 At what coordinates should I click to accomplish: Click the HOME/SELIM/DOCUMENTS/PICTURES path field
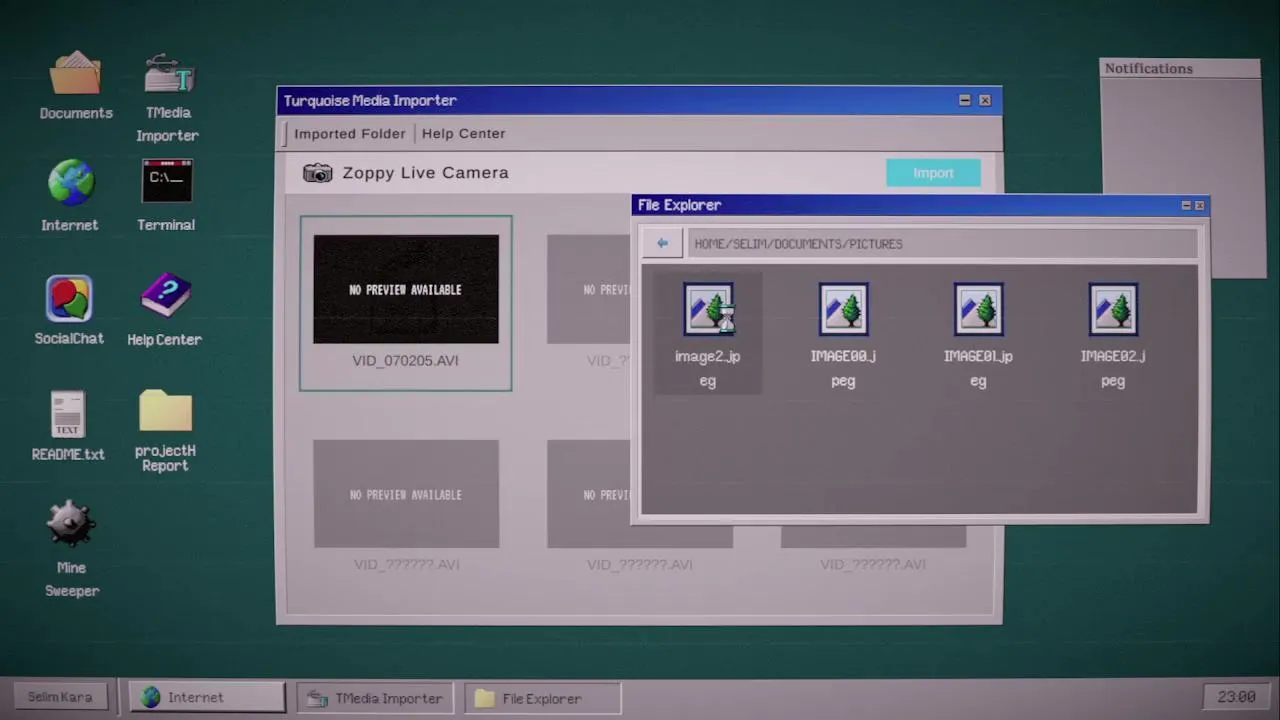(942, 243)
